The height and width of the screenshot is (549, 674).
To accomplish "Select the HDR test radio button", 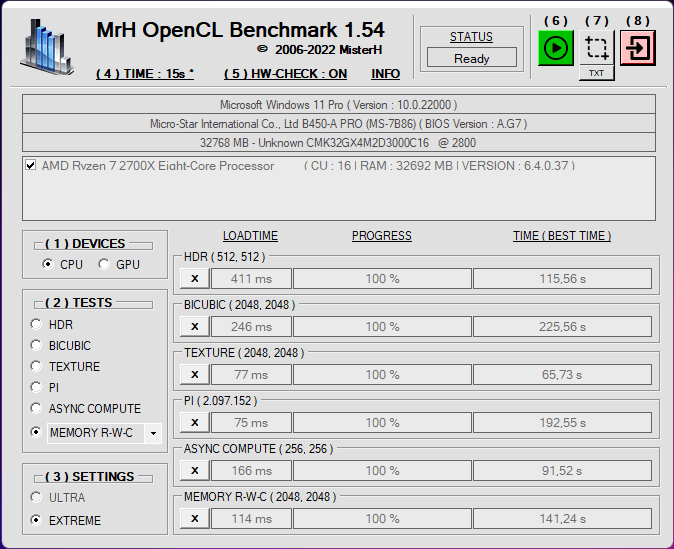I will click(36, 324).
